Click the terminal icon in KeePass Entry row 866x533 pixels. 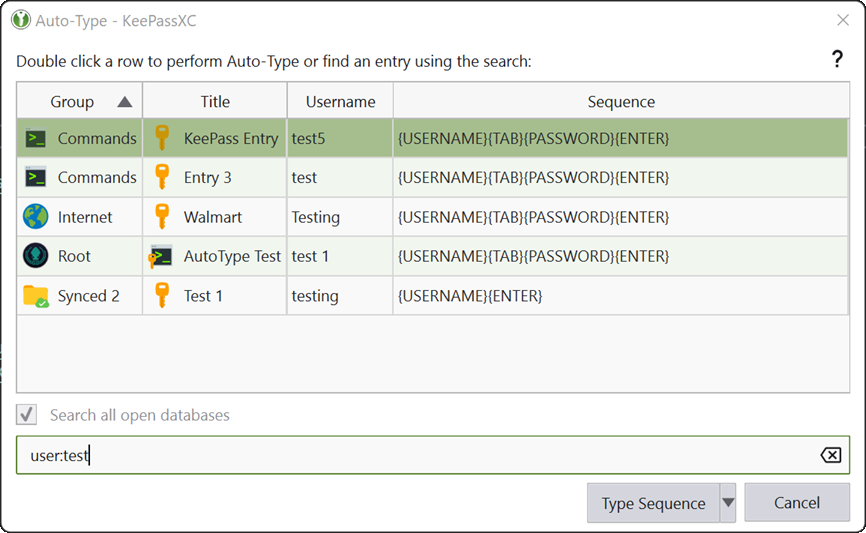36,139
